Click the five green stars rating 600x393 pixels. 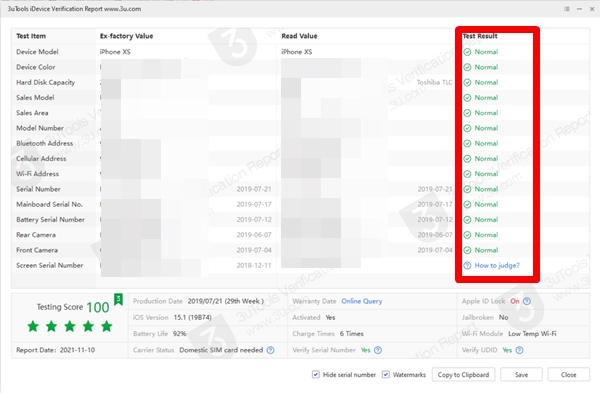tap(70, 326)
